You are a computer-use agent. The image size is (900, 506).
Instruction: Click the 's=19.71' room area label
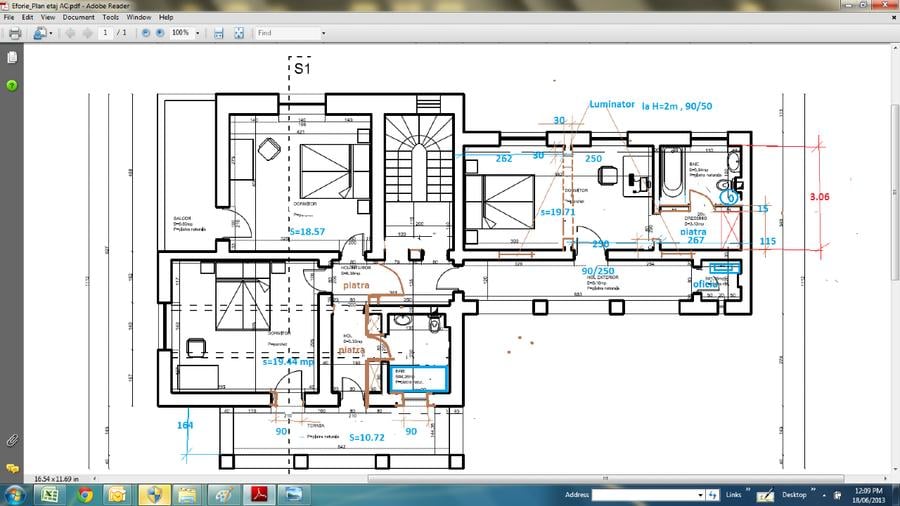(x=557, y=212)
